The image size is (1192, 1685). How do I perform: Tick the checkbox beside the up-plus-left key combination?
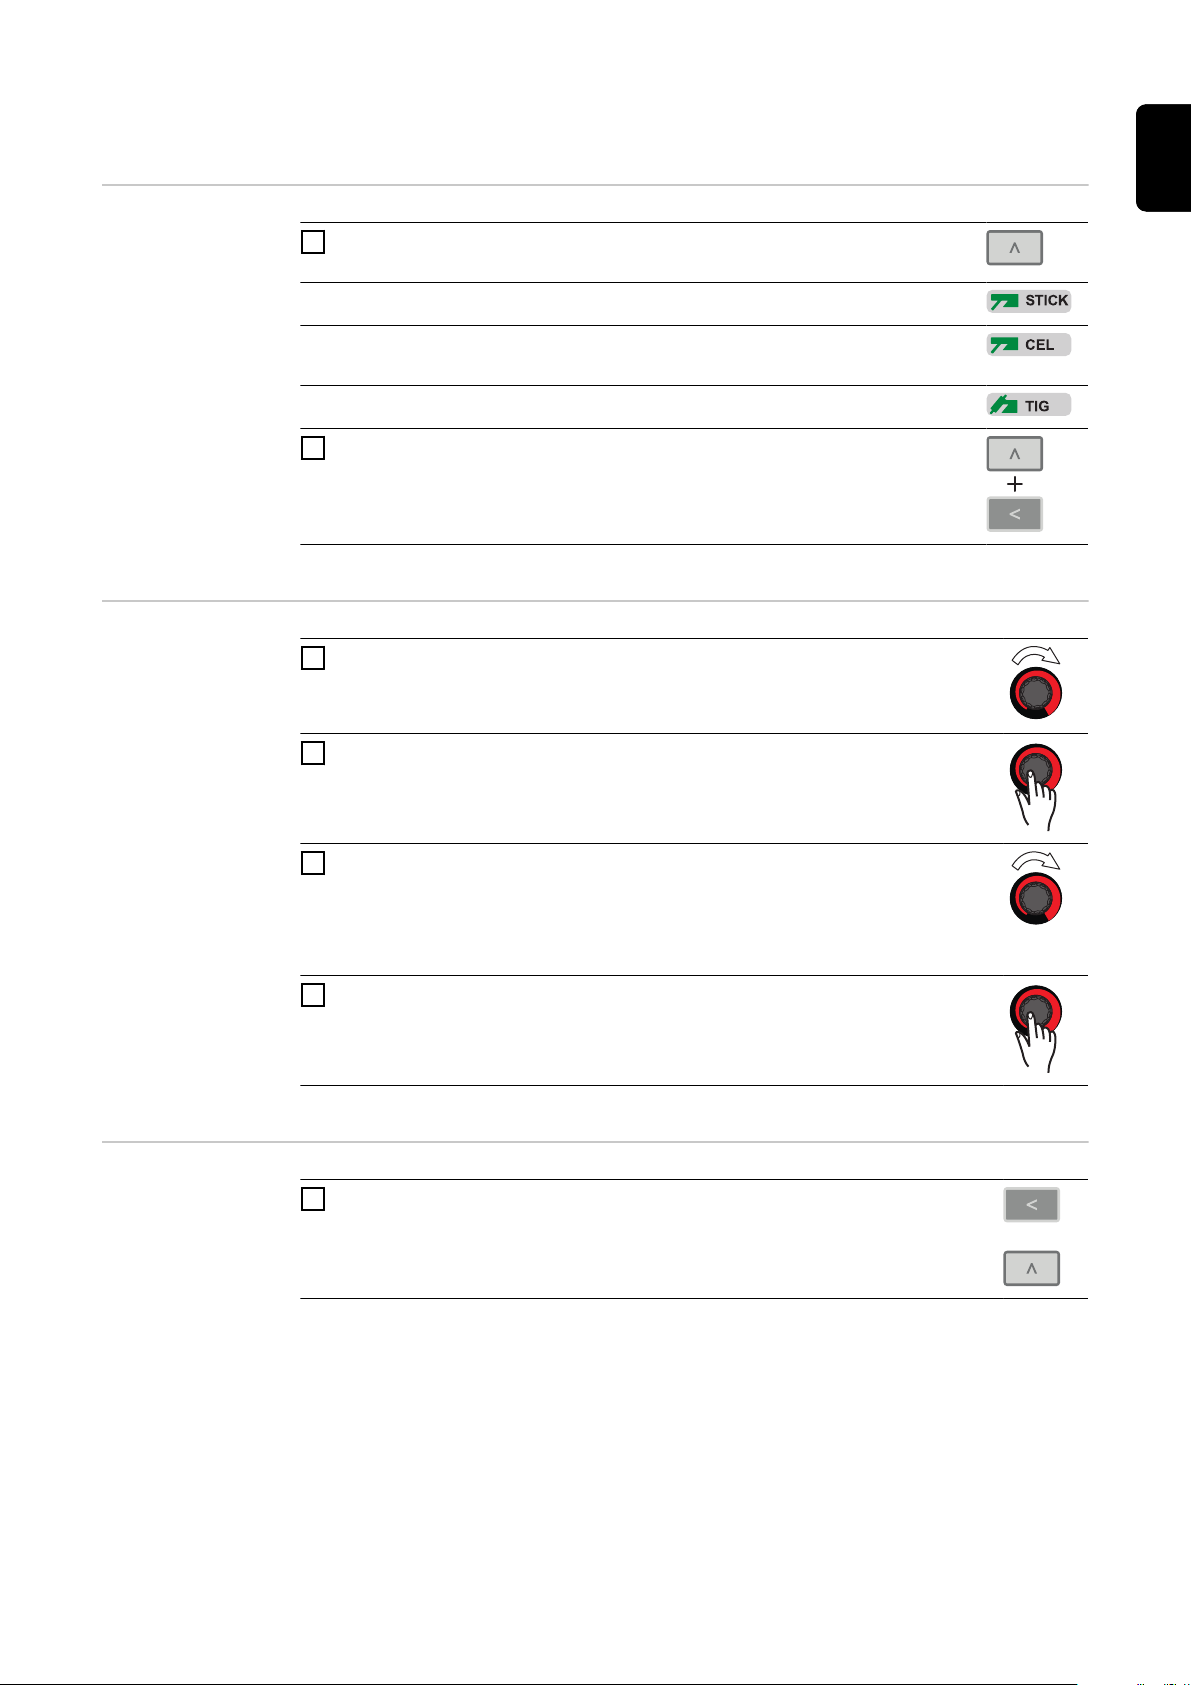313,448
